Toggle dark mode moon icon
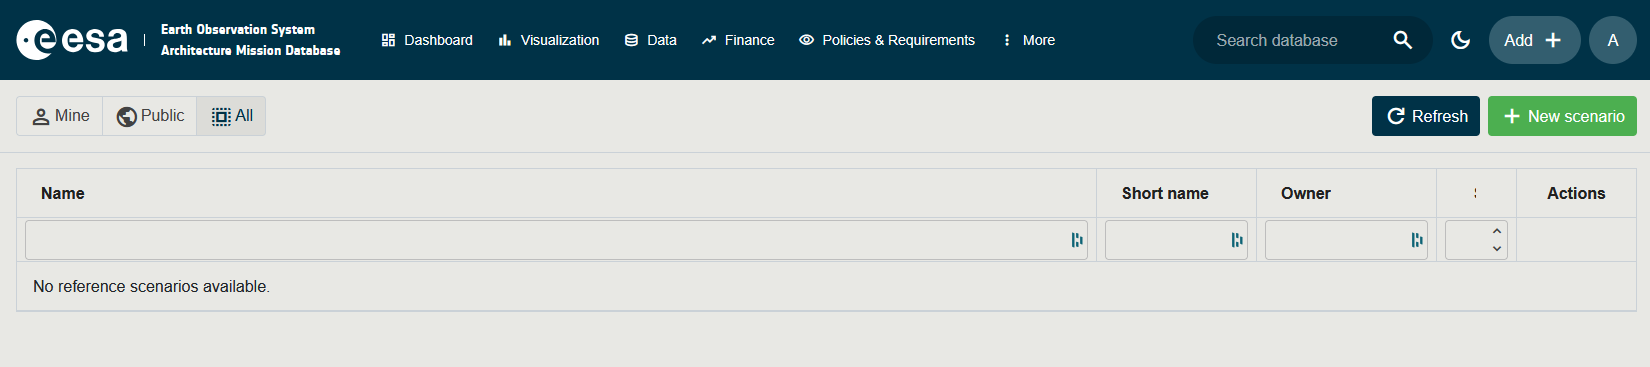This screenshot has width=1650, height=367. [x=1461, y=40]
